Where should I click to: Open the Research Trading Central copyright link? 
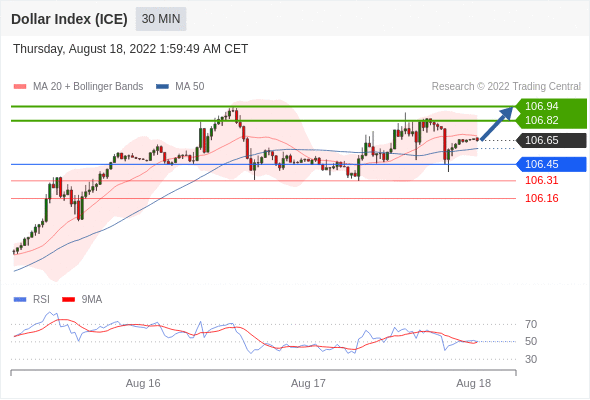click(x=506, y=87)
